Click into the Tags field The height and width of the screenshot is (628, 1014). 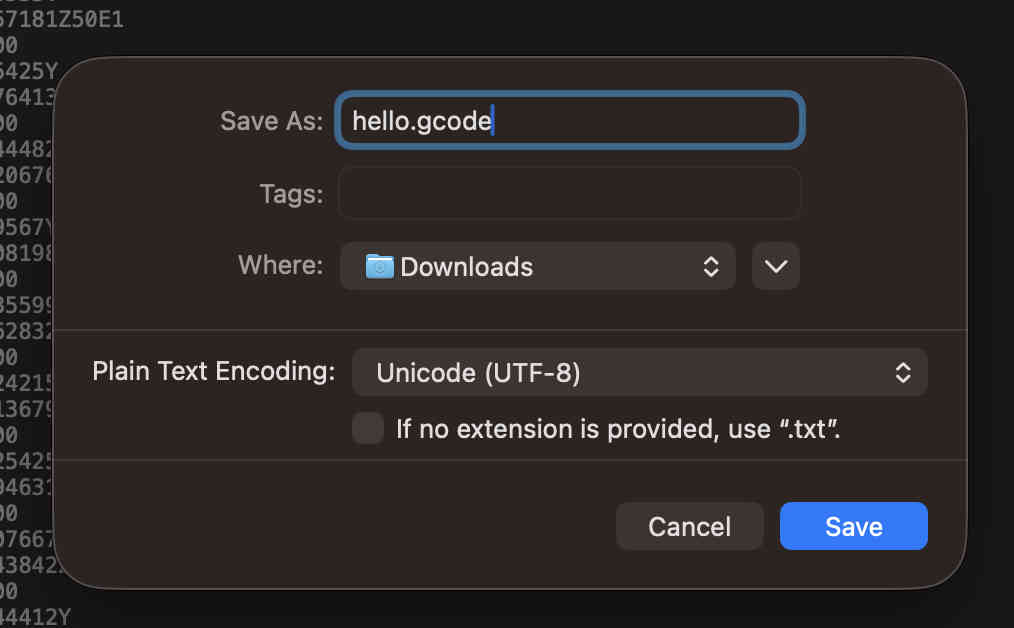coord(569,193)
